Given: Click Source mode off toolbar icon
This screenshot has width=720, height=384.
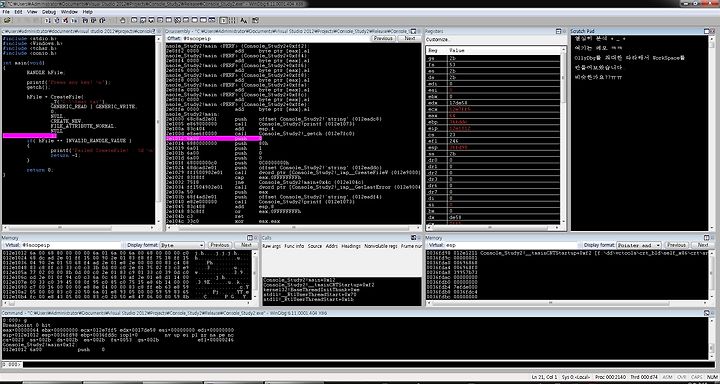Looking at the screenshot, I should pyautogui.click(x=231, y=20).
